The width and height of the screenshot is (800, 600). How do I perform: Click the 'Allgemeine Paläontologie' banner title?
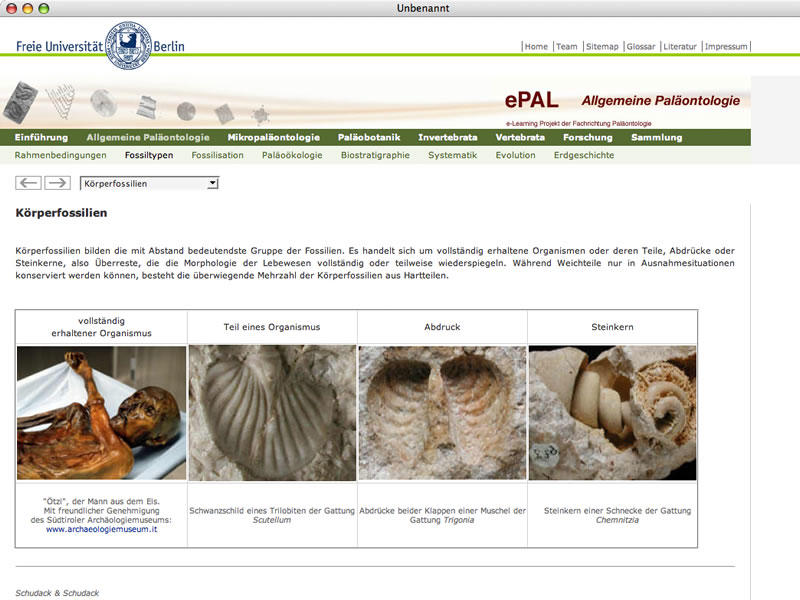(x=661, y=101)
